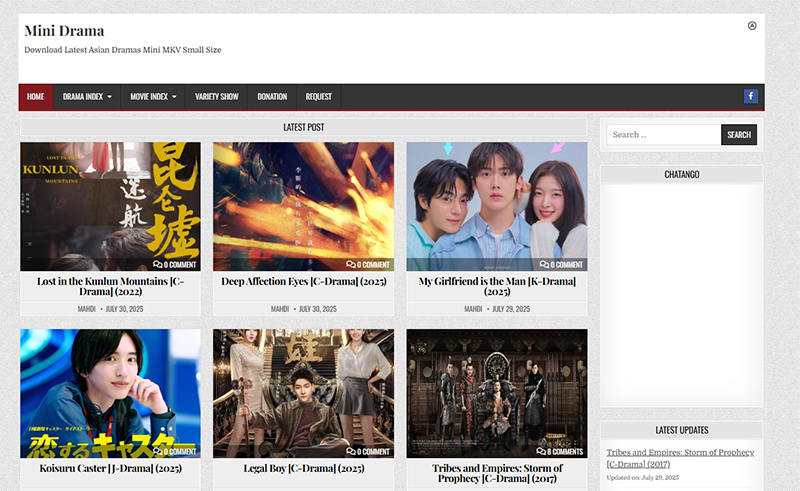The image size is (800, 491).
Task: Open Koisuru Caster [J-Drama] (2025) title
Action: [x=110, y=468]
